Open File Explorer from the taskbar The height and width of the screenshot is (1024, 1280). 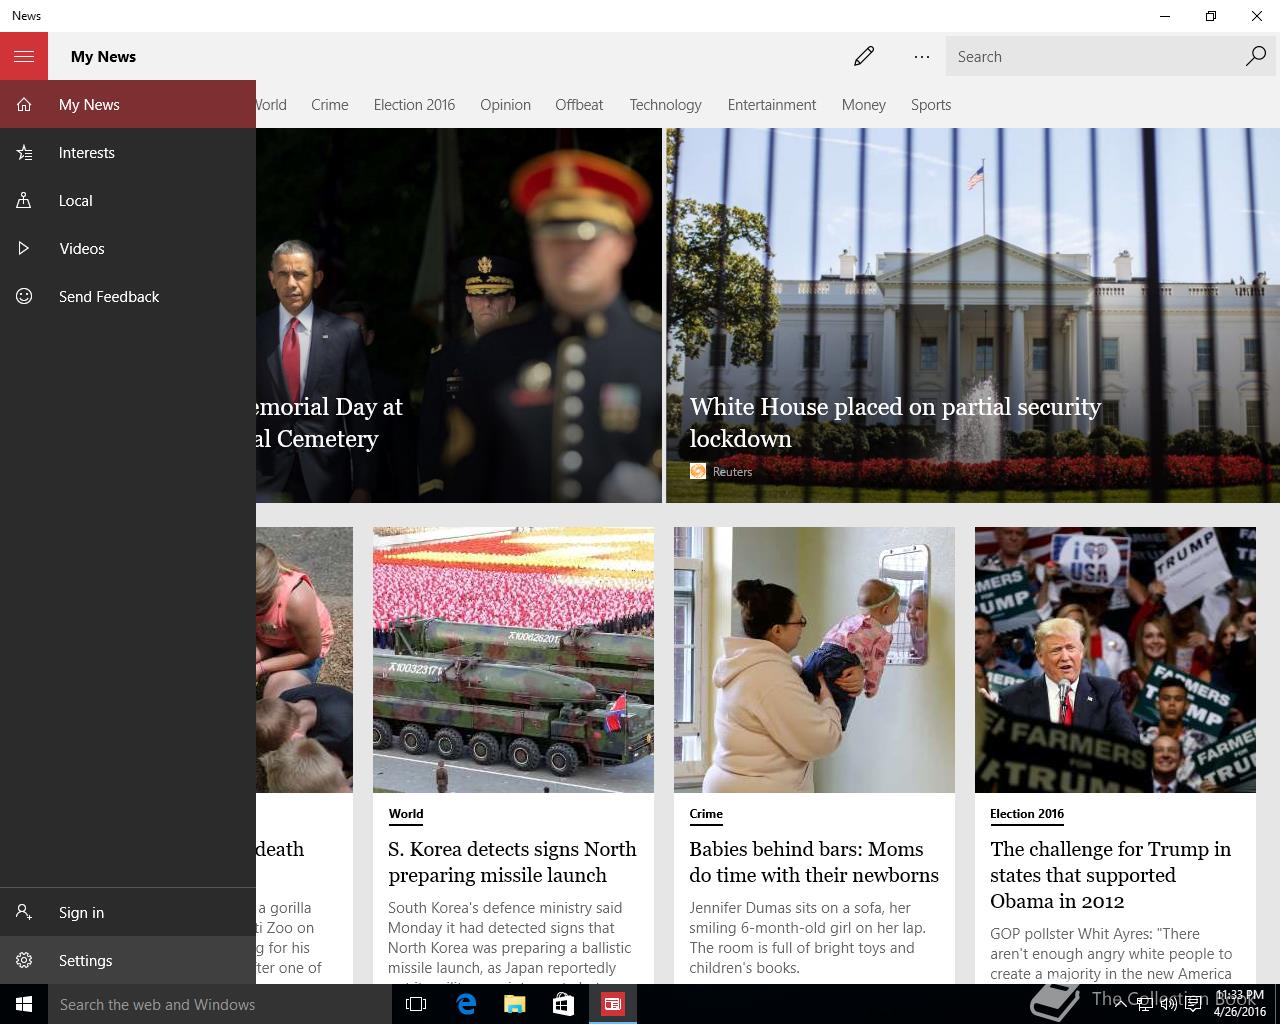515,1004
